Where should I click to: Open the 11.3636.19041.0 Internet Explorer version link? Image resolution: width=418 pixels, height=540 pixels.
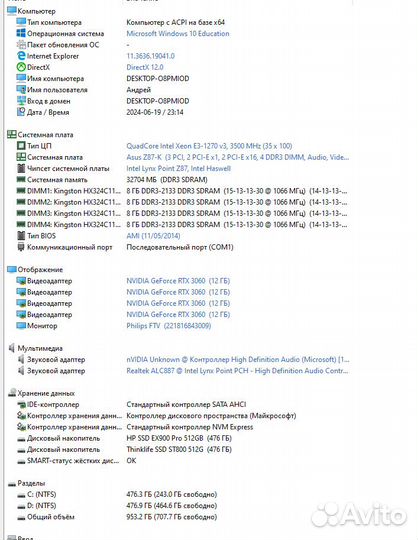click(150, 56)
